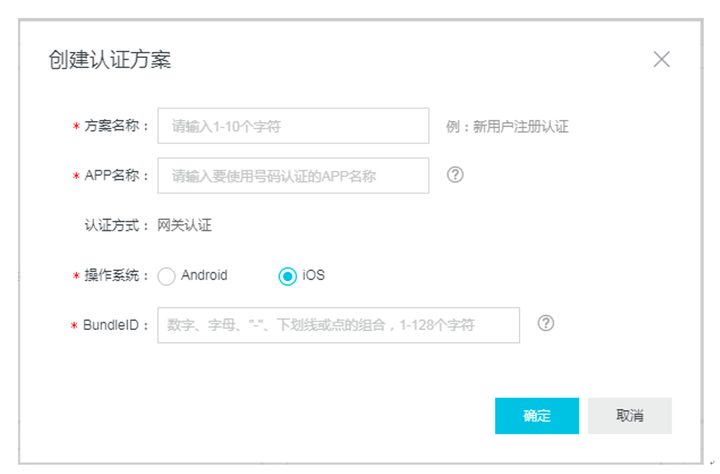Click the BundleID field label

(116, 325)
